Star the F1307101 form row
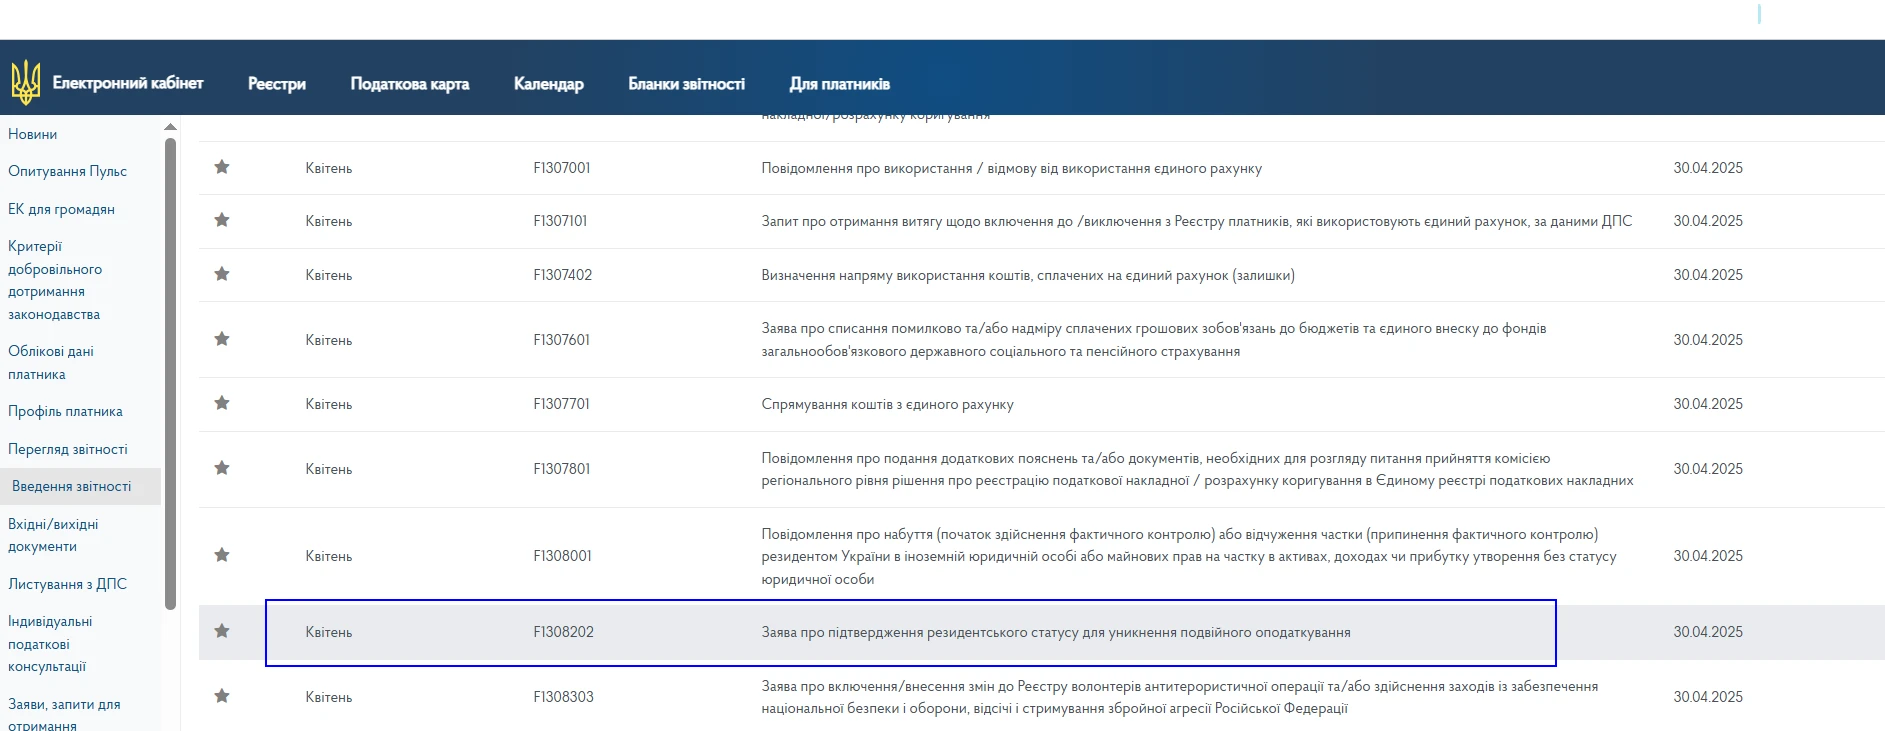The width and height of the screenshot is (1885, 731). pos(222,220)
